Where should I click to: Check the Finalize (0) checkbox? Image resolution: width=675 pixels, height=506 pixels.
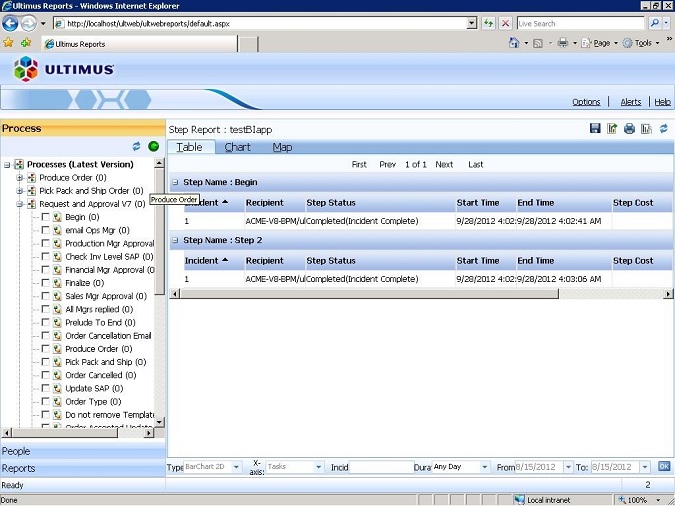[x=45, y=283]
